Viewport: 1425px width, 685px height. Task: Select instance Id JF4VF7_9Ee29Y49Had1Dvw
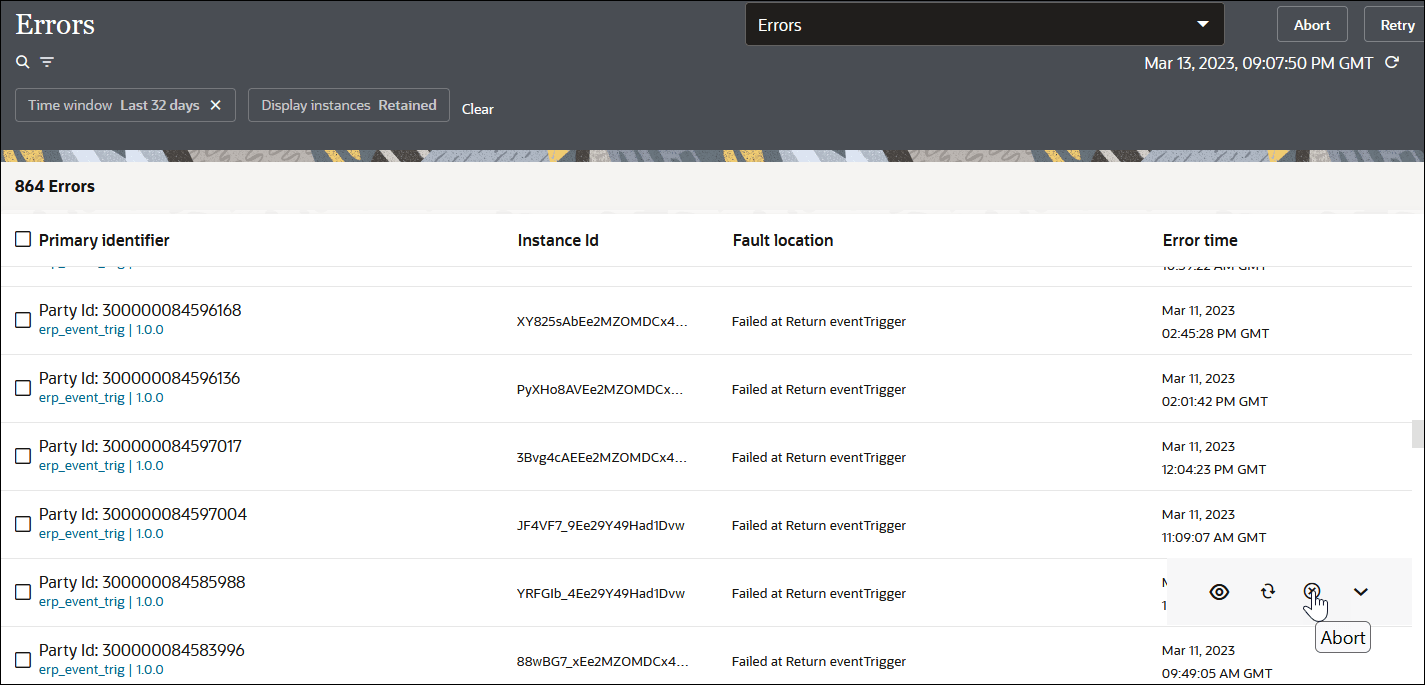tap(600, 525)
